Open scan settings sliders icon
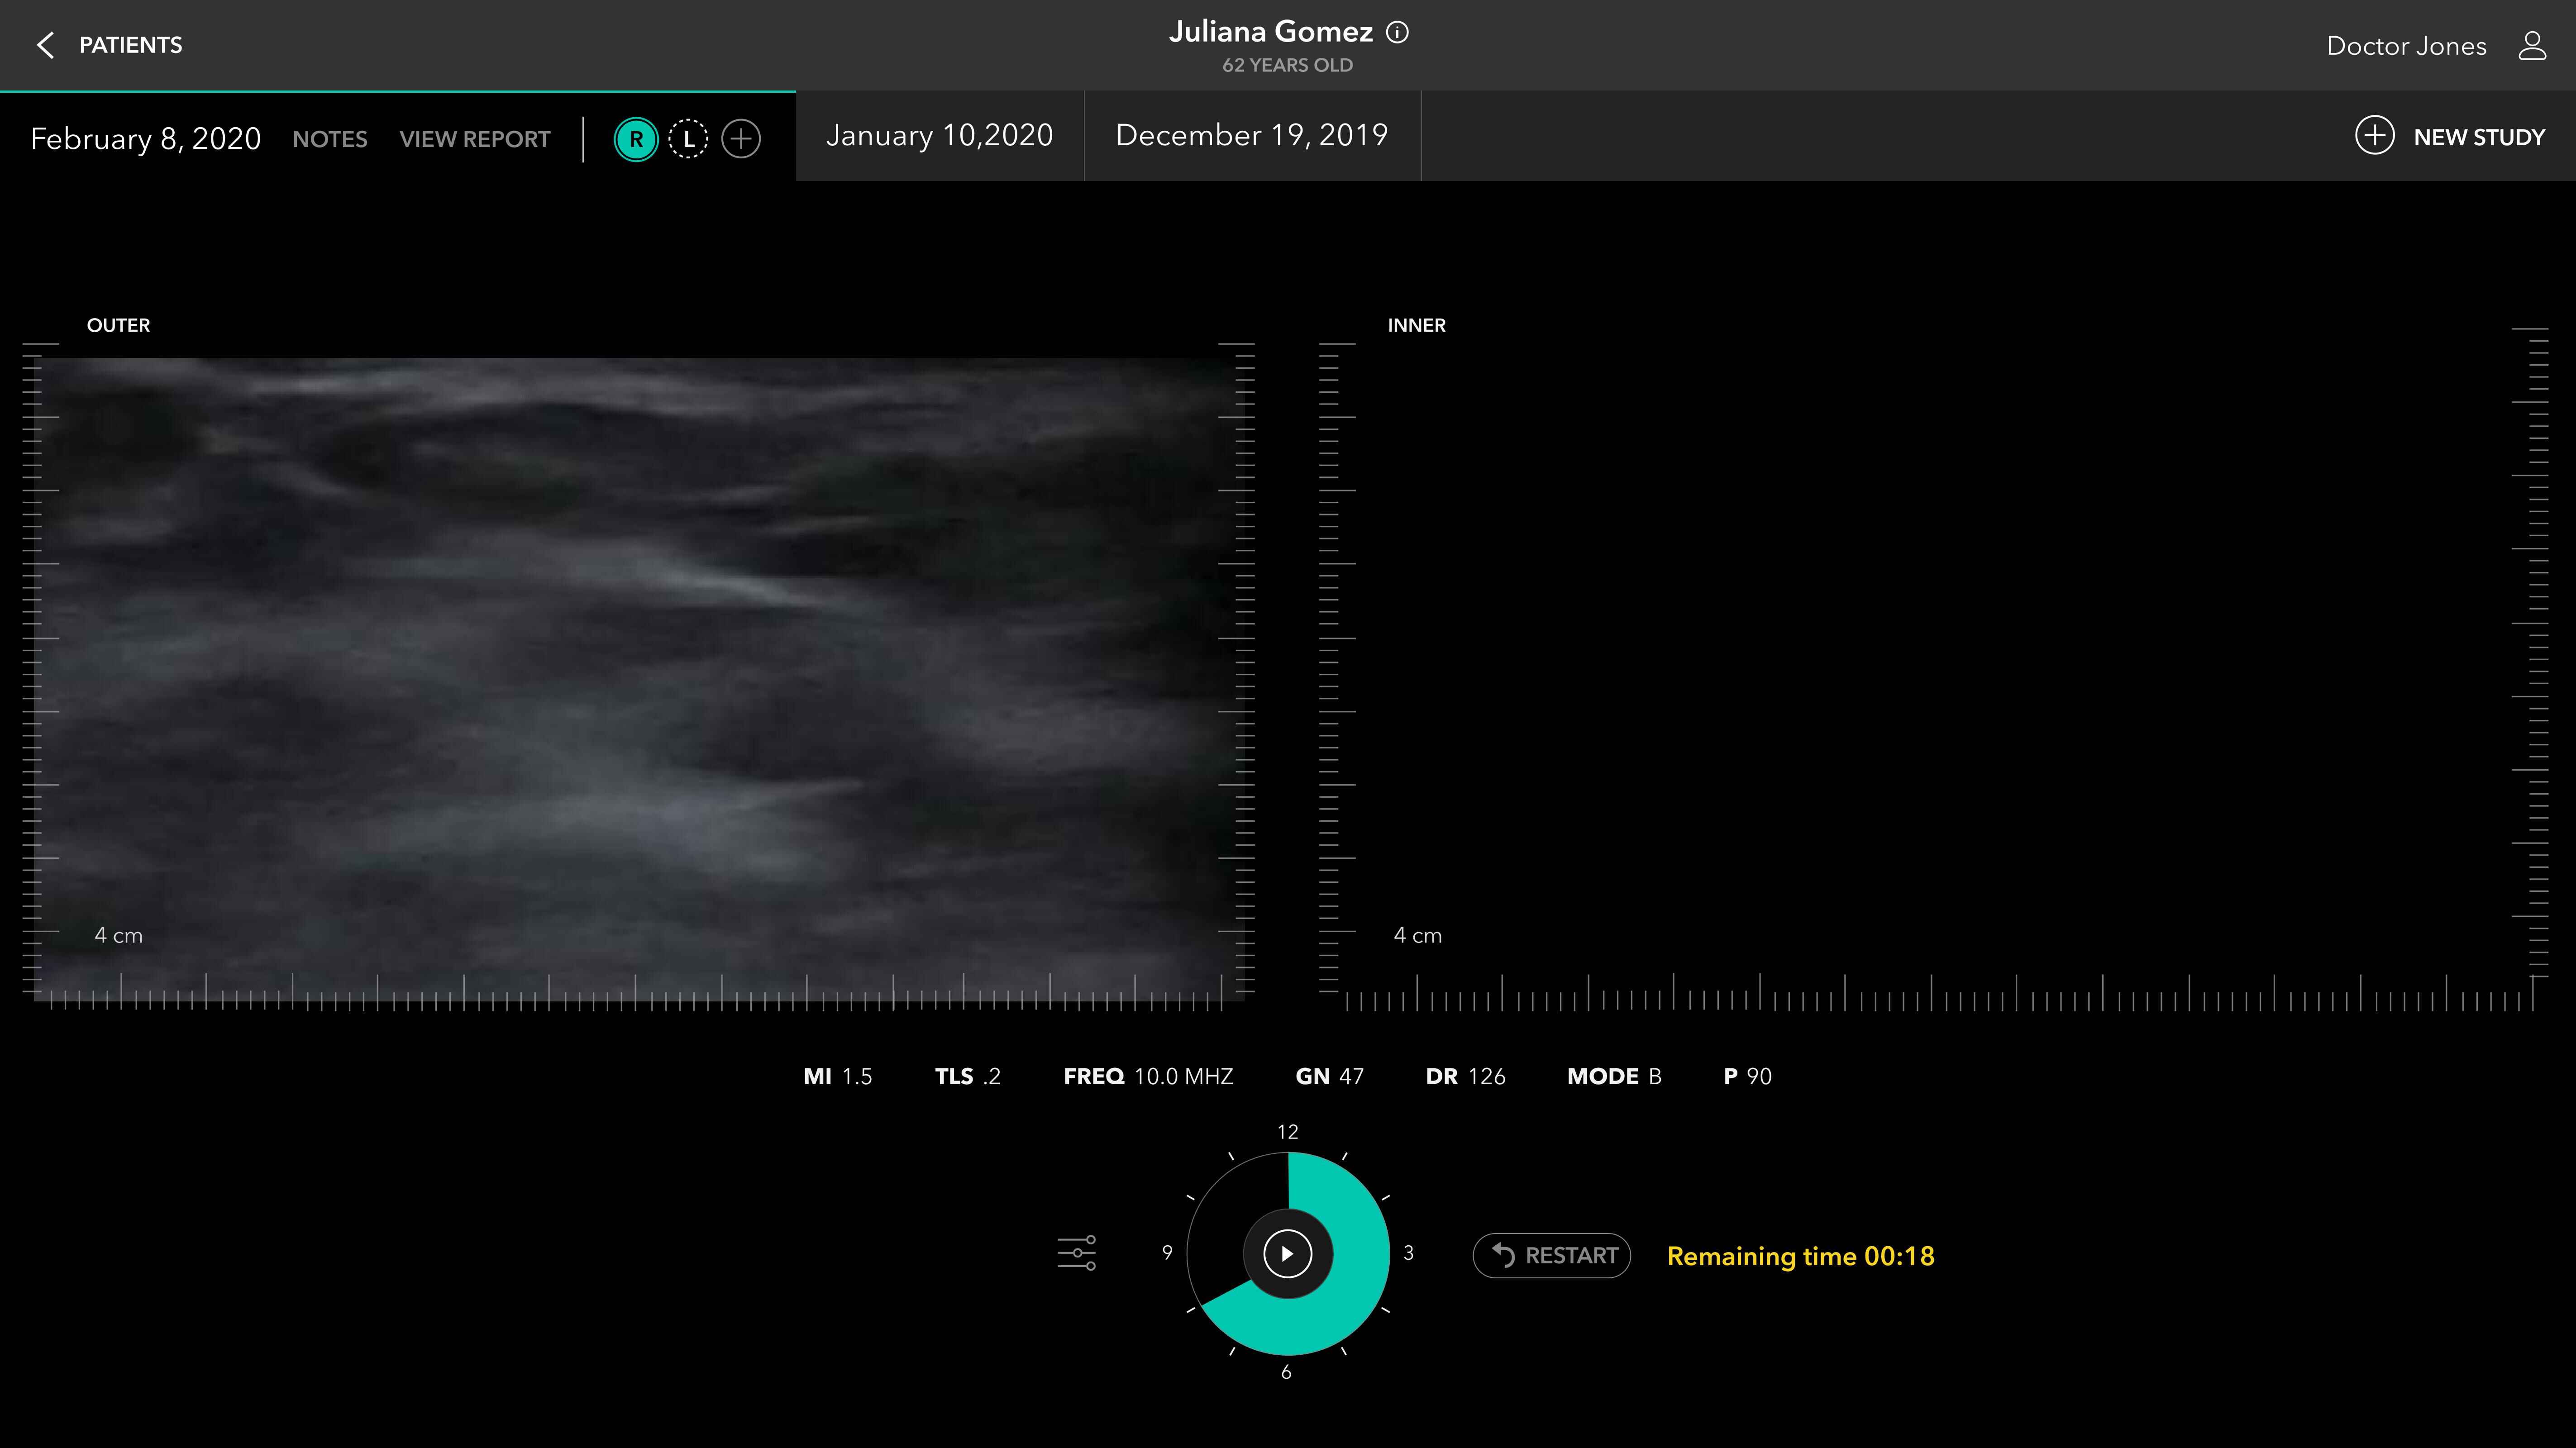The width and height of the screenshot is (2576, 1448). (1076, 1253)
